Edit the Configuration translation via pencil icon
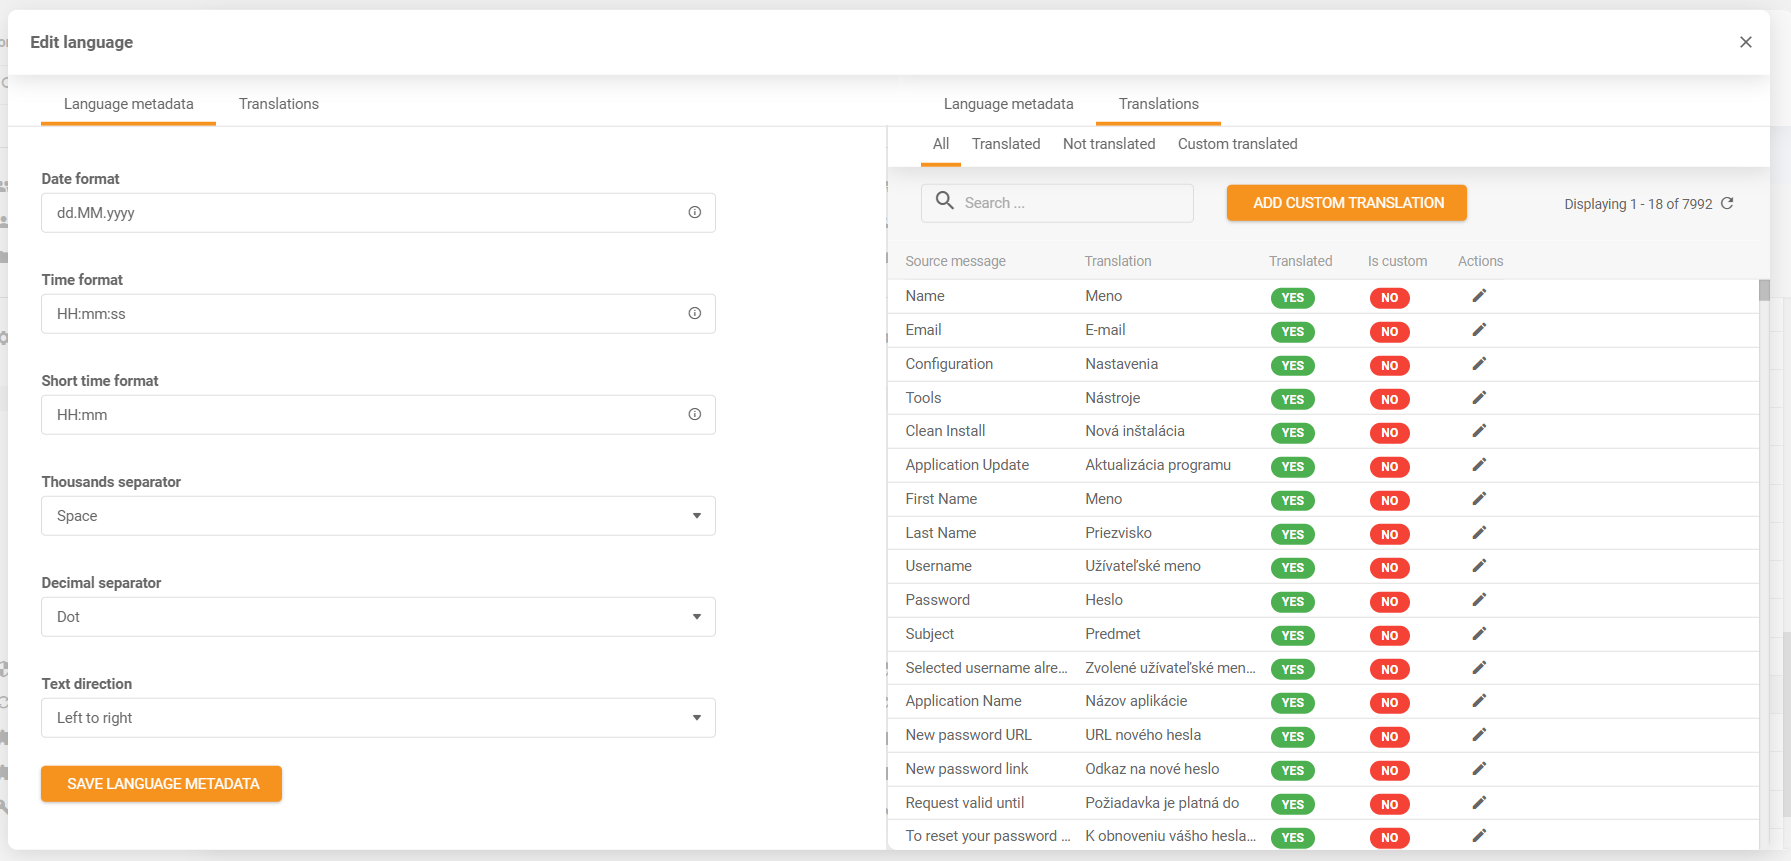Image resolution: width=1791 pixels, height=861 pixels. pyautogui.click(x=1479, y=364)
